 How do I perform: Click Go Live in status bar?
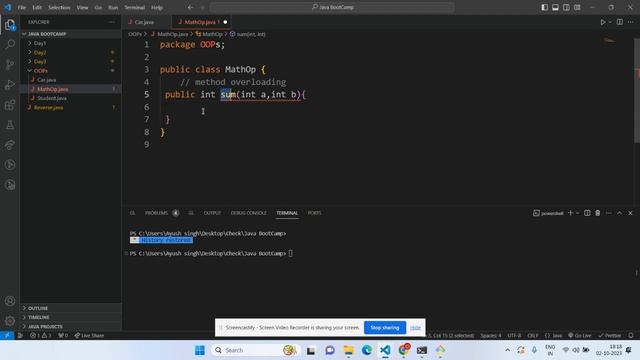pyautogui.click(x=580, y=336)
